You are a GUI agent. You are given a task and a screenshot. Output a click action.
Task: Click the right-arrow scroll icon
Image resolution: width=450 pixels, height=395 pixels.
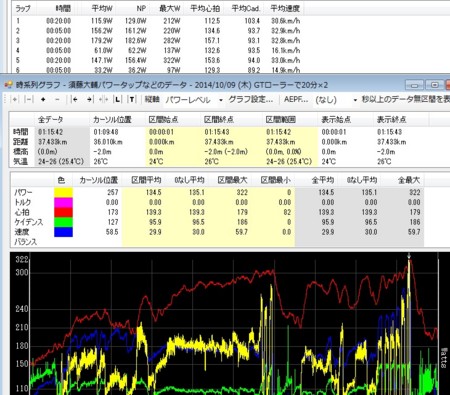pyautogui.click(x=89, y=99)
